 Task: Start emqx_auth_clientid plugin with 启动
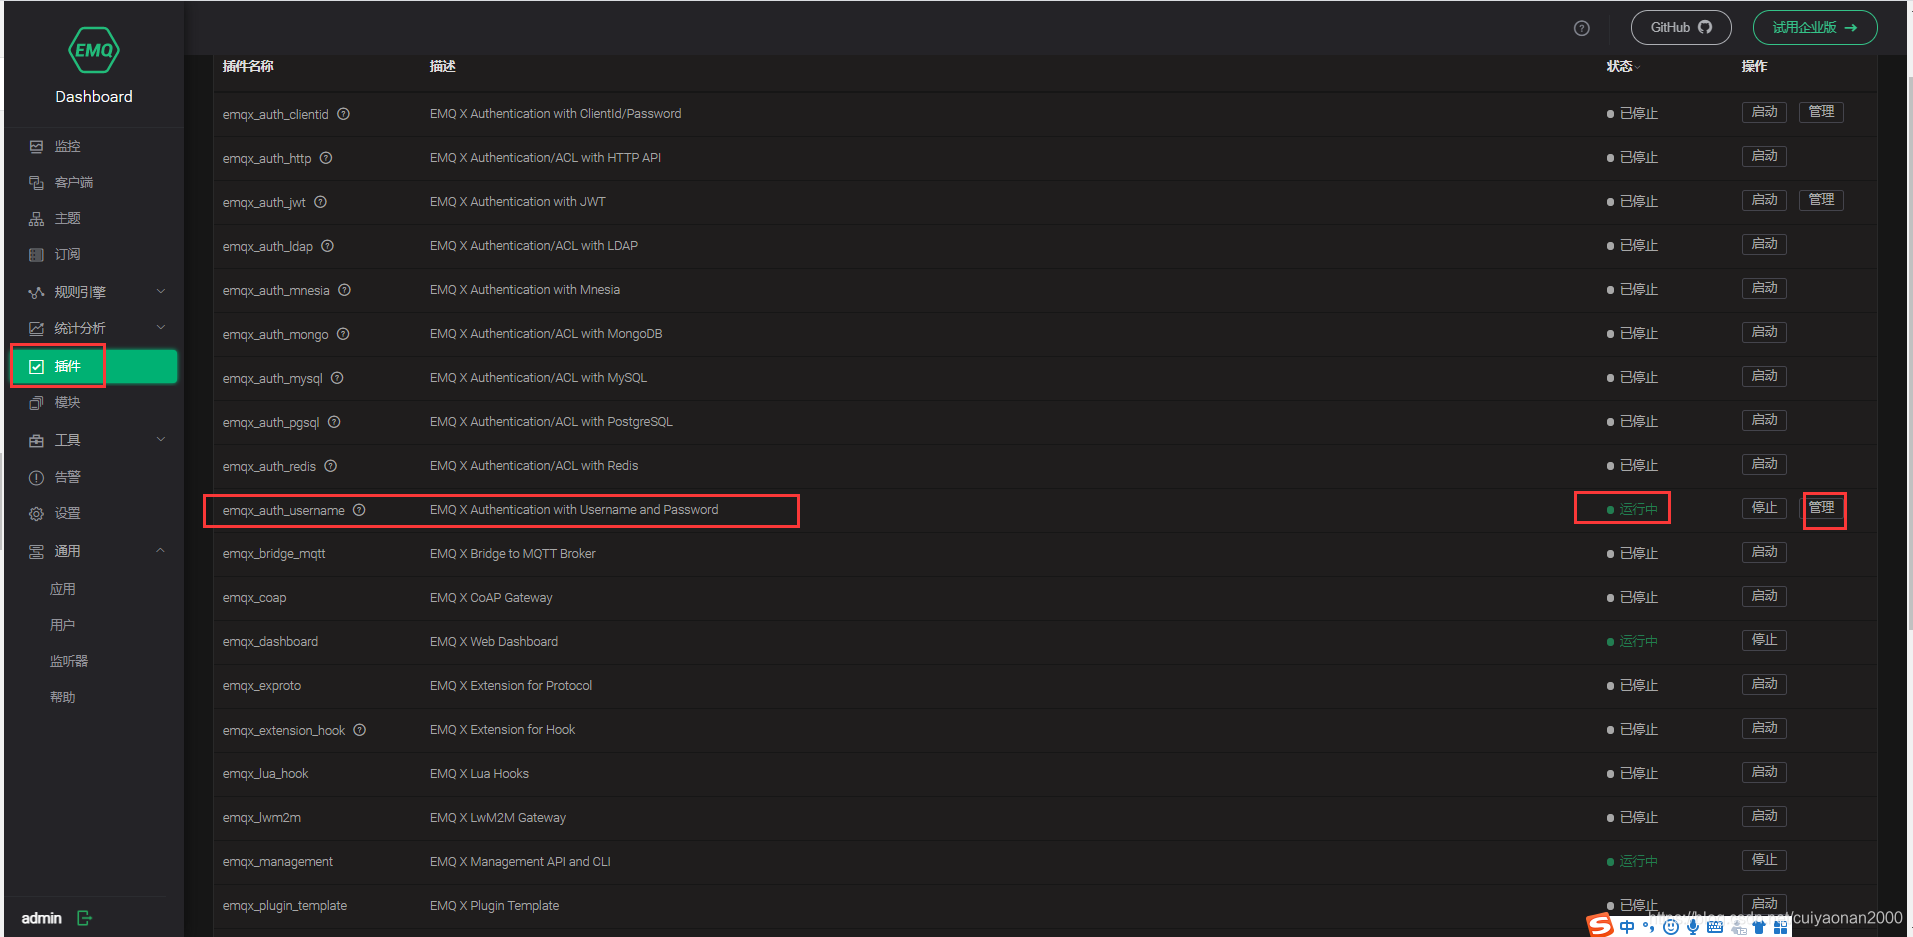point(1764,112)
